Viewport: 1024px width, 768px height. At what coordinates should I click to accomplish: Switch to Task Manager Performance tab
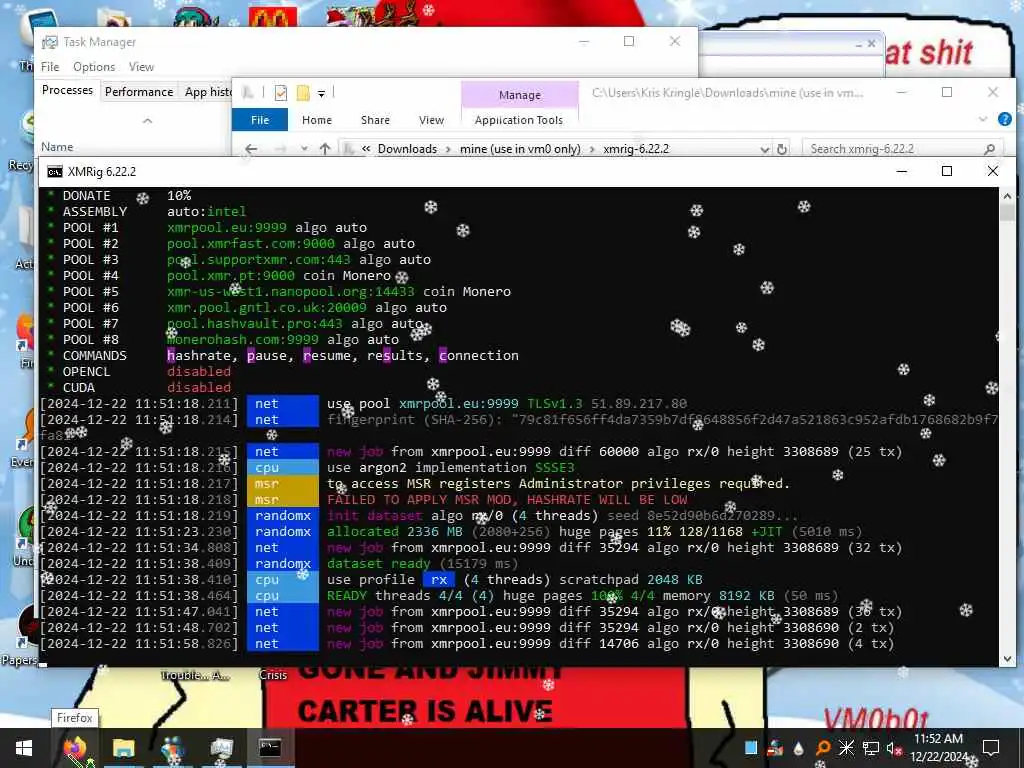point(139,91)
